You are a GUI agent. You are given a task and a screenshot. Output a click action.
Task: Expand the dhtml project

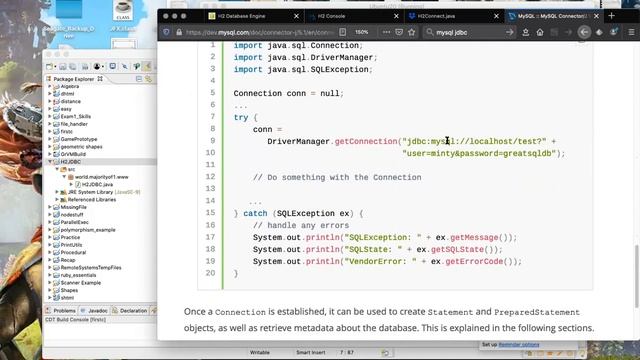tap(50, 94)
